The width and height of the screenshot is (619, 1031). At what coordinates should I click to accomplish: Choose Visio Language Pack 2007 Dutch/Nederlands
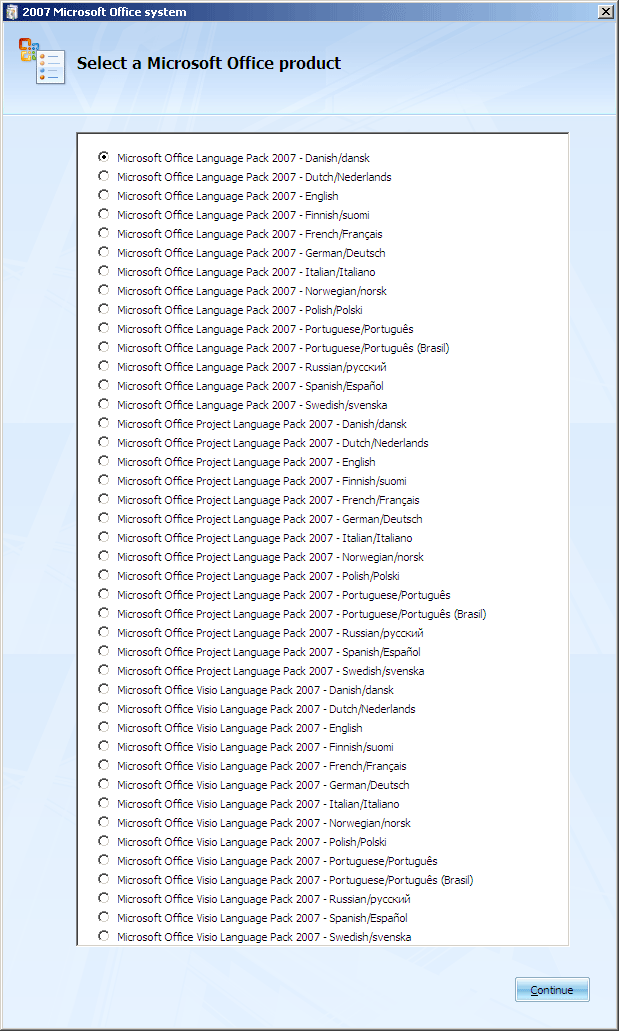click(x=103, y=708)
